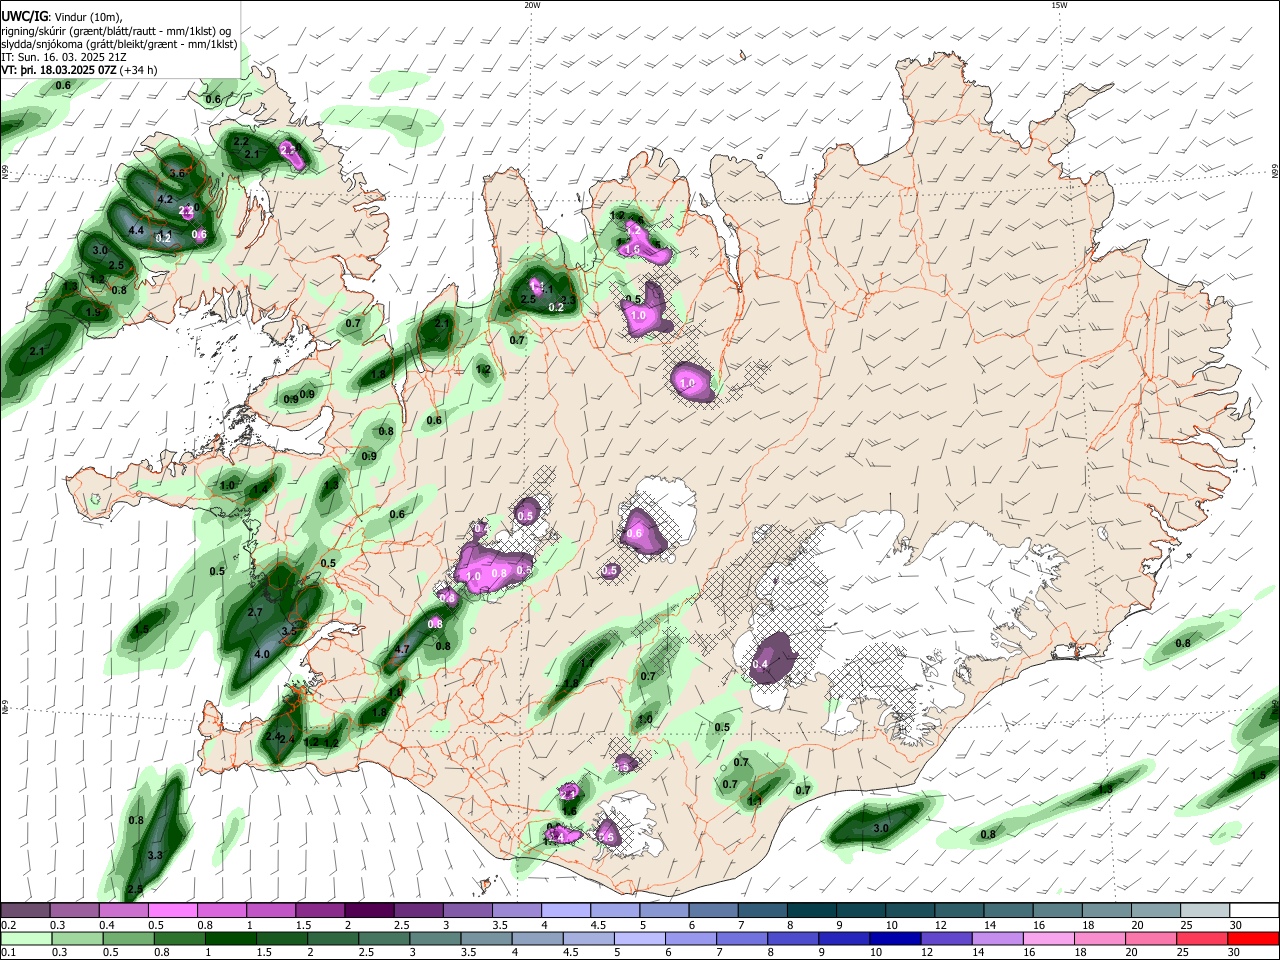Click the '4.2' precipitation value on the map
This screenshot has height=960, width=1280.
pyautogui.click(x=166, y=199)
